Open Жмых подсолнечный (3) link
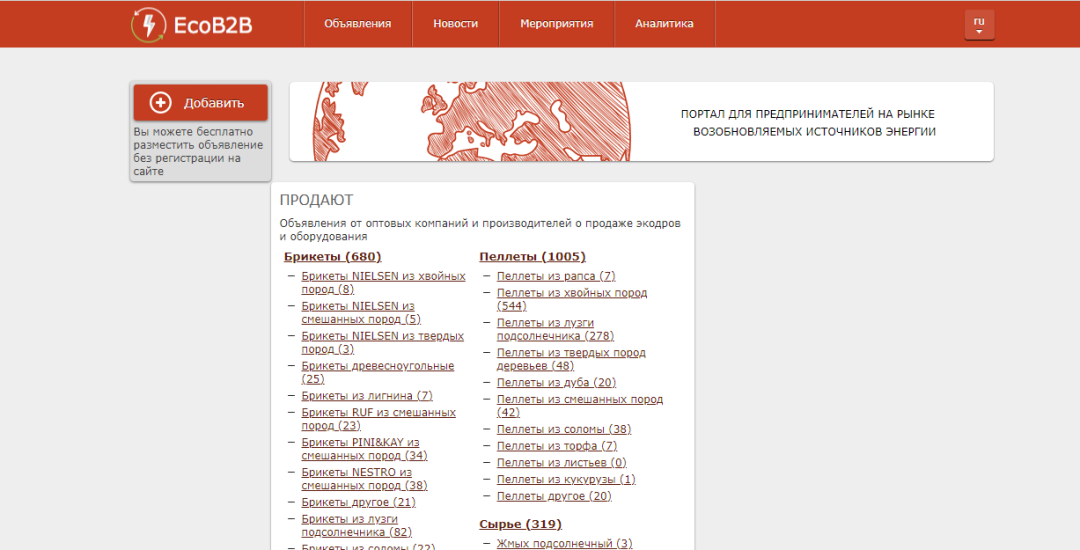The height and width of the screenshot is (550, 1080). [565, 544]
